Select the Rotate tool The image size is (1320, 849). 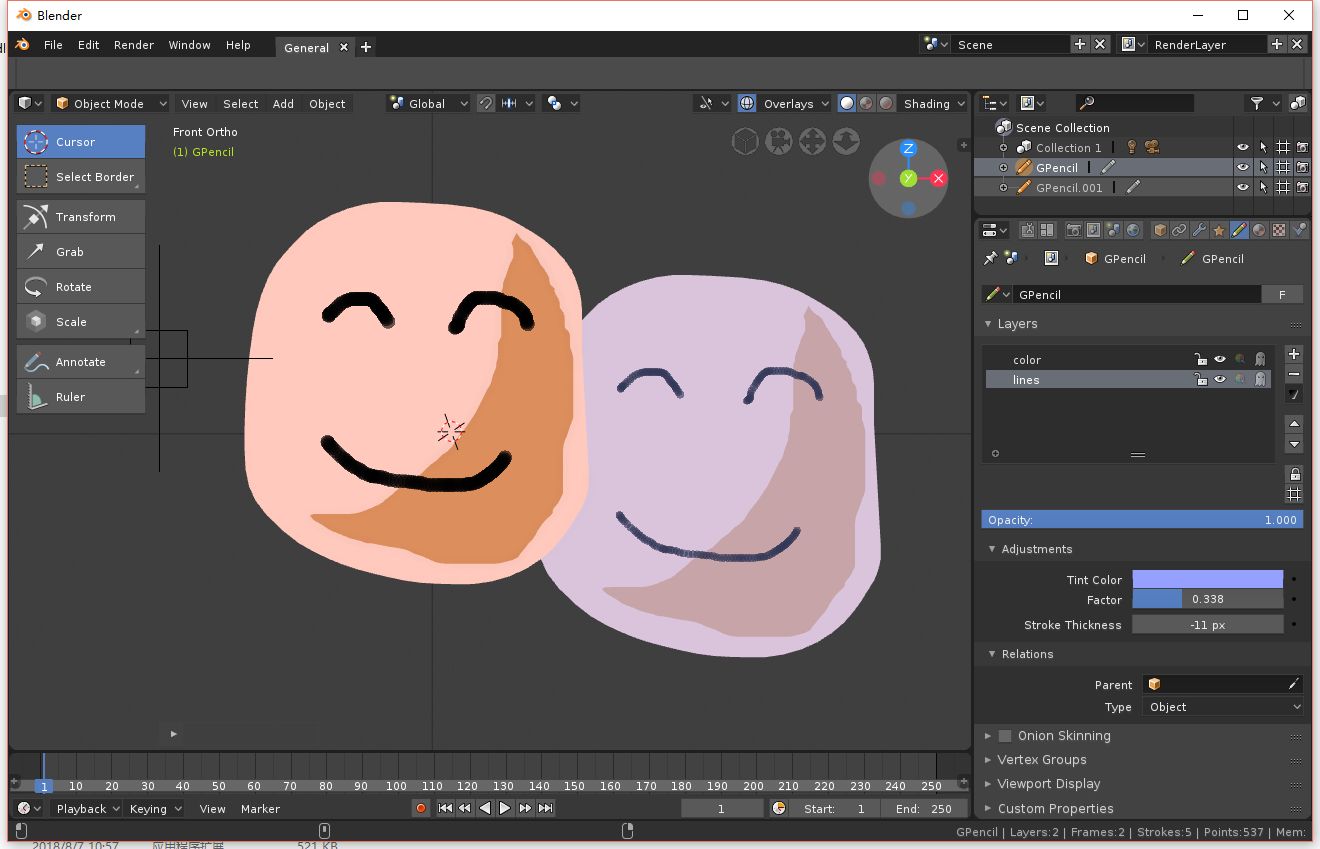(x=81, y=287)
